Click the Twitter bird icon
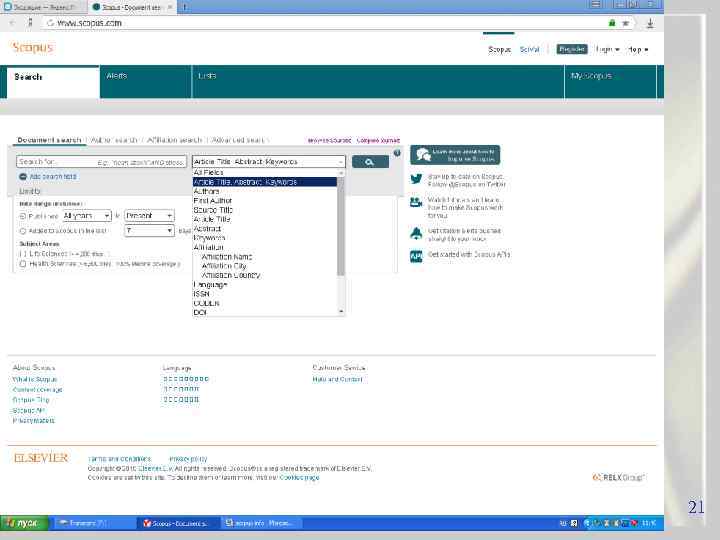Image resolution: width=720 pixels, height=540 pixels. pyautogui.click(x=416, y=179)
